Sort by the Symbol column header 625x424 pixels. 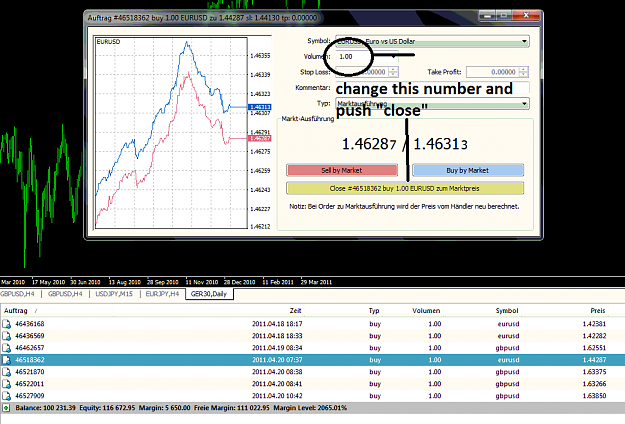click(x=507, y=311)
